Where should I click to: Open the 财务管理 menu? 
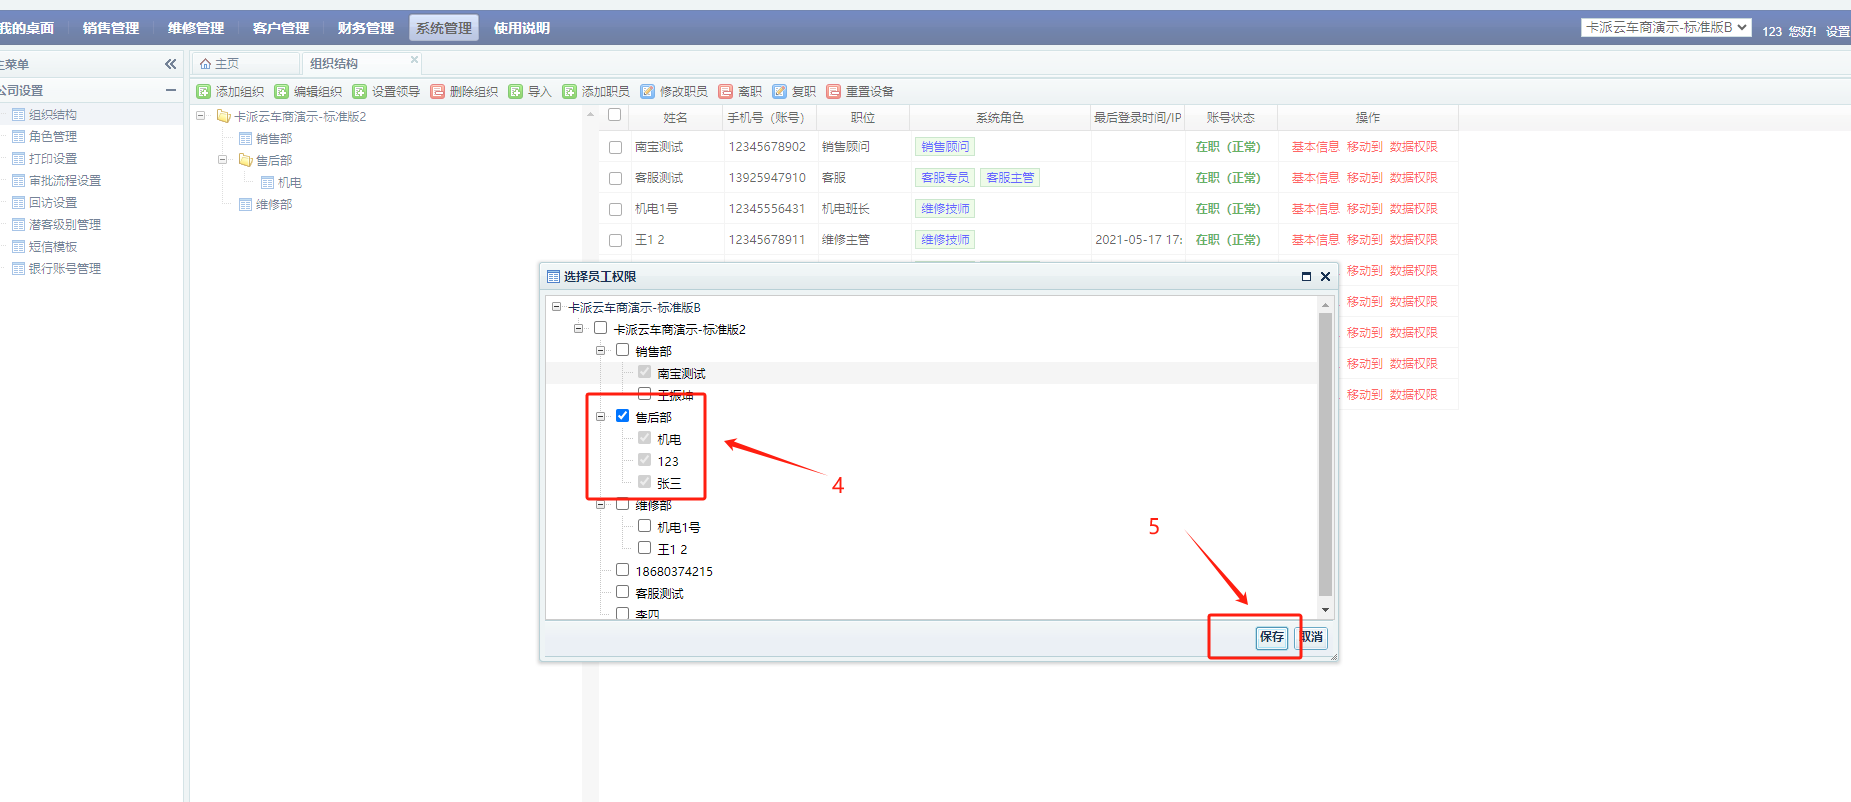365,28
